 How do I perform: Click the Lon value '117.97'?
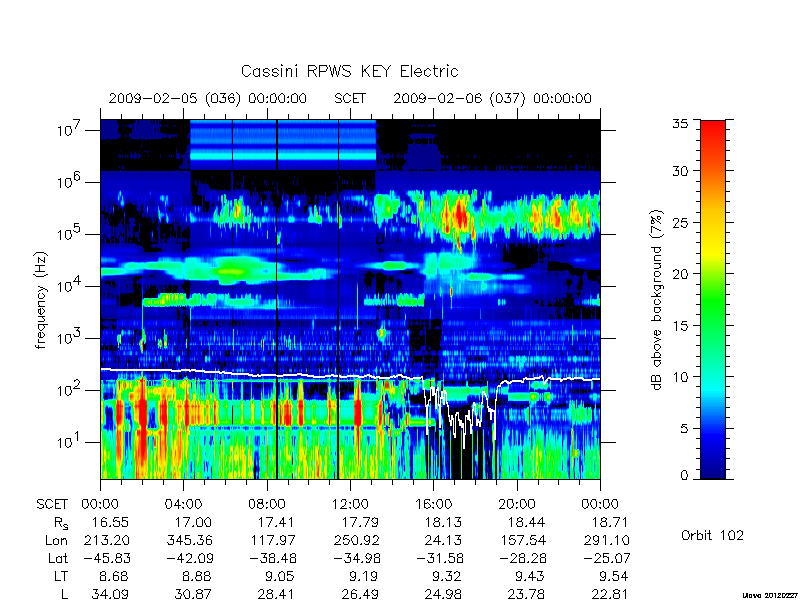272,540
